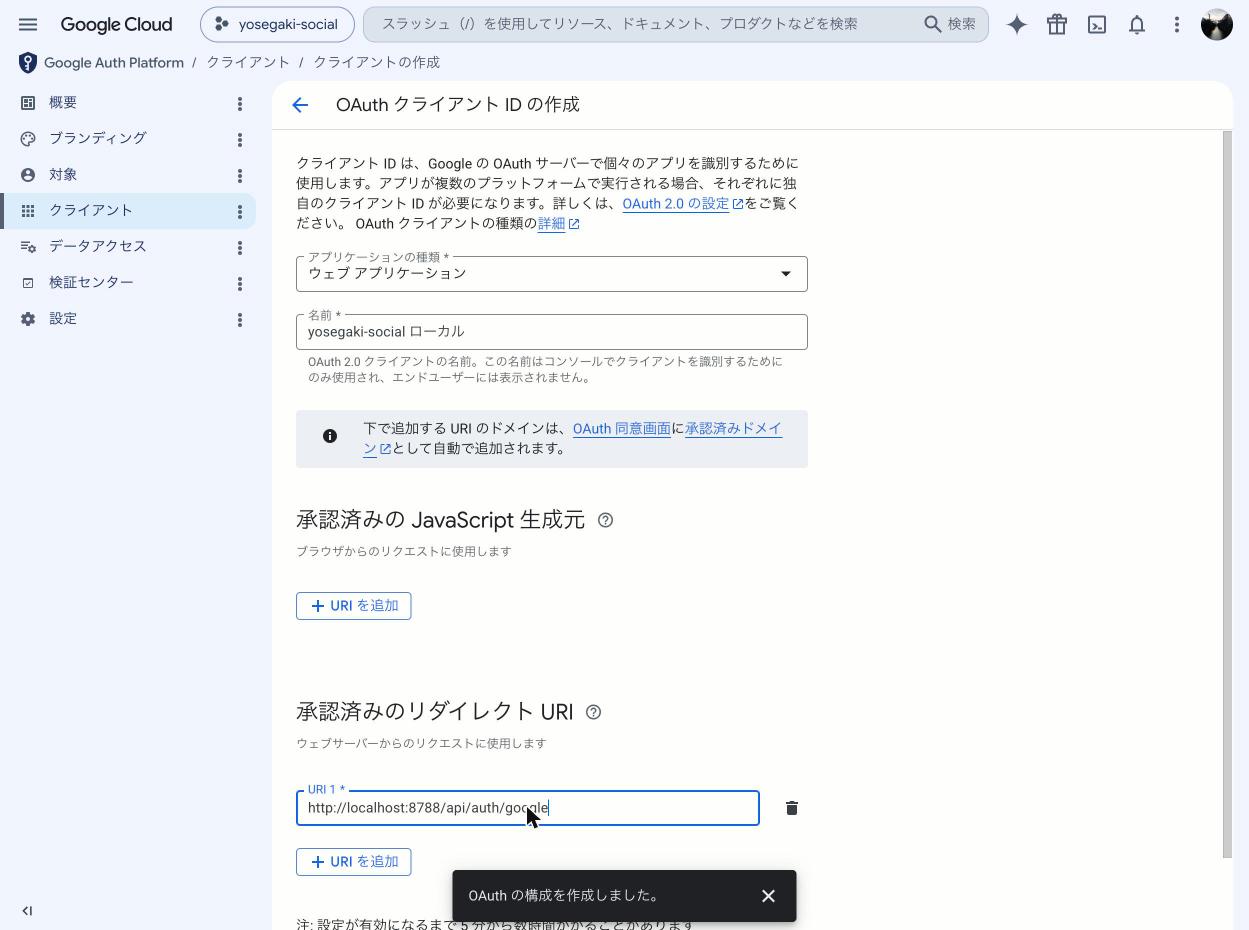Open the OAuth 同意画面 link
Screen dimensions: 1249x930
(x=622, y=428)
